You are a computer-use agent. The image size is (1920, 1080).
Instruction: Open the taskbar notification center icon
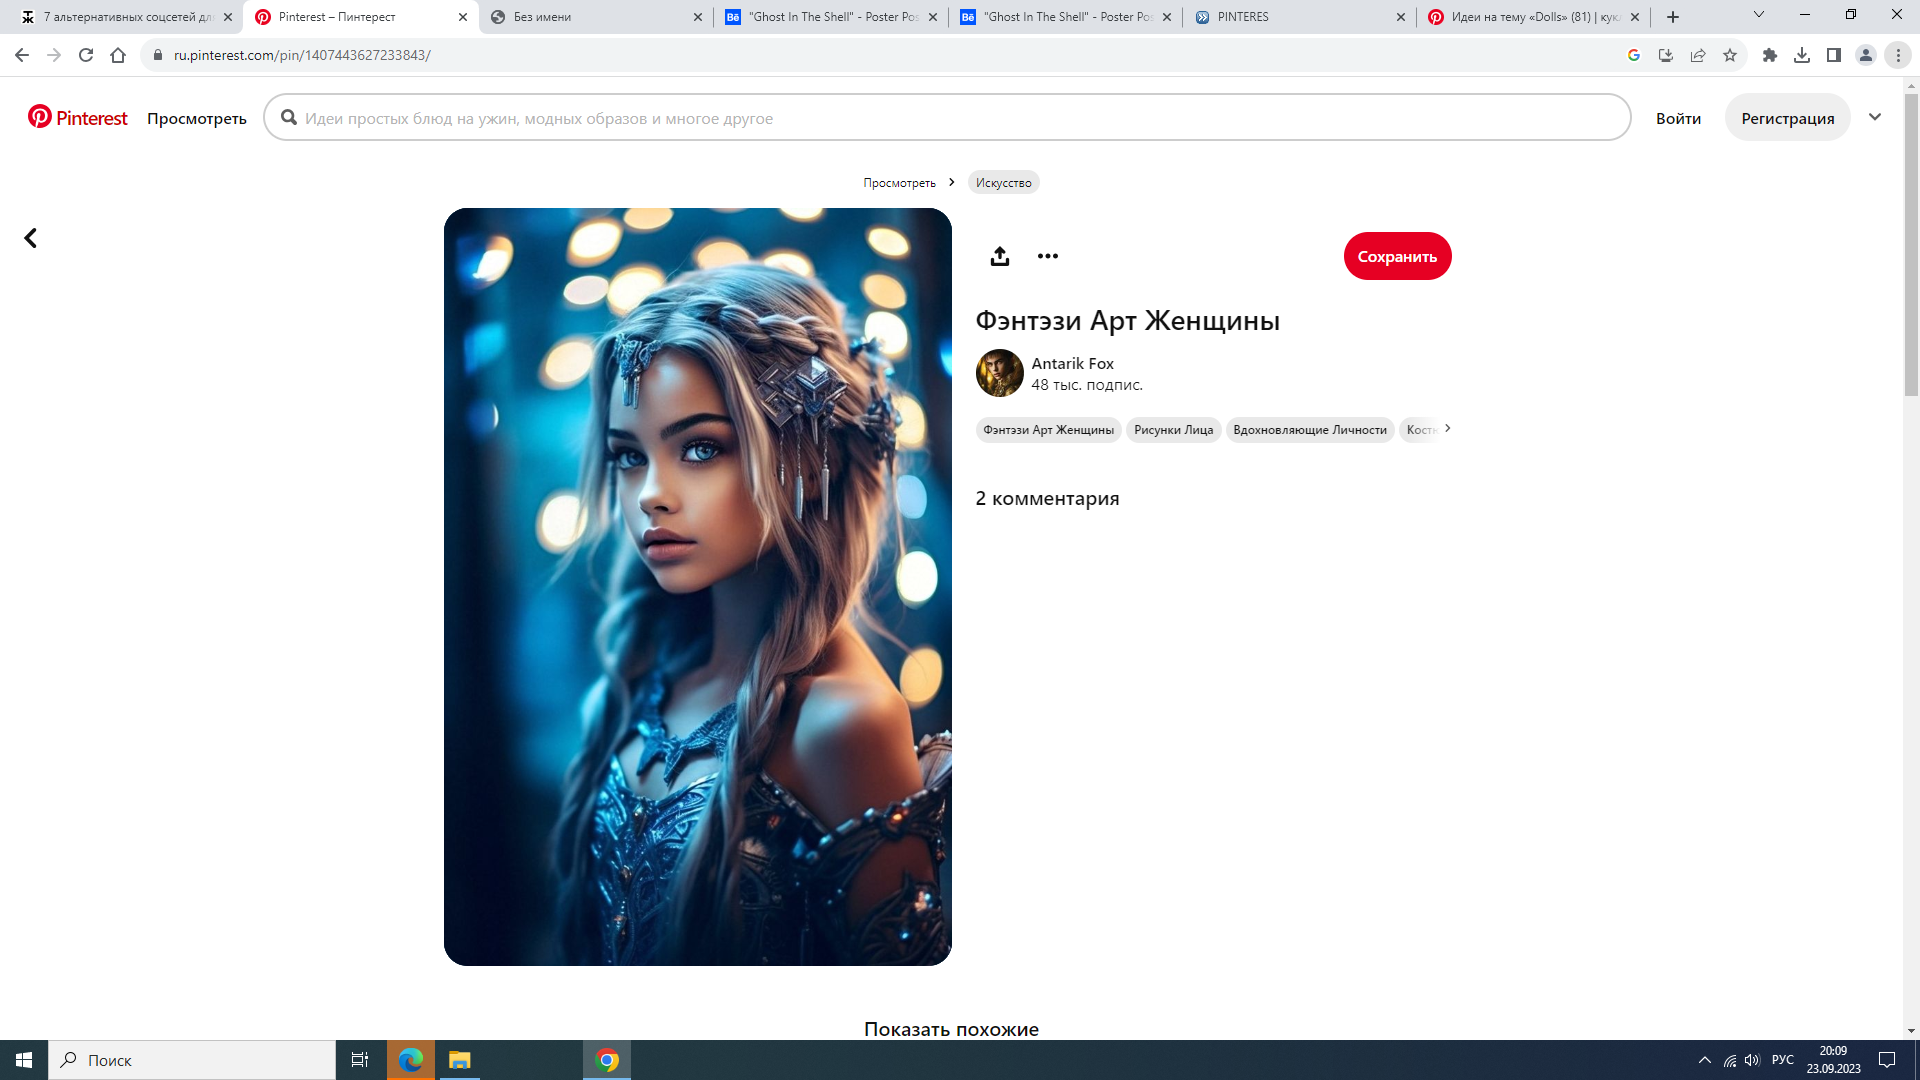(x=1887, y=1060)
